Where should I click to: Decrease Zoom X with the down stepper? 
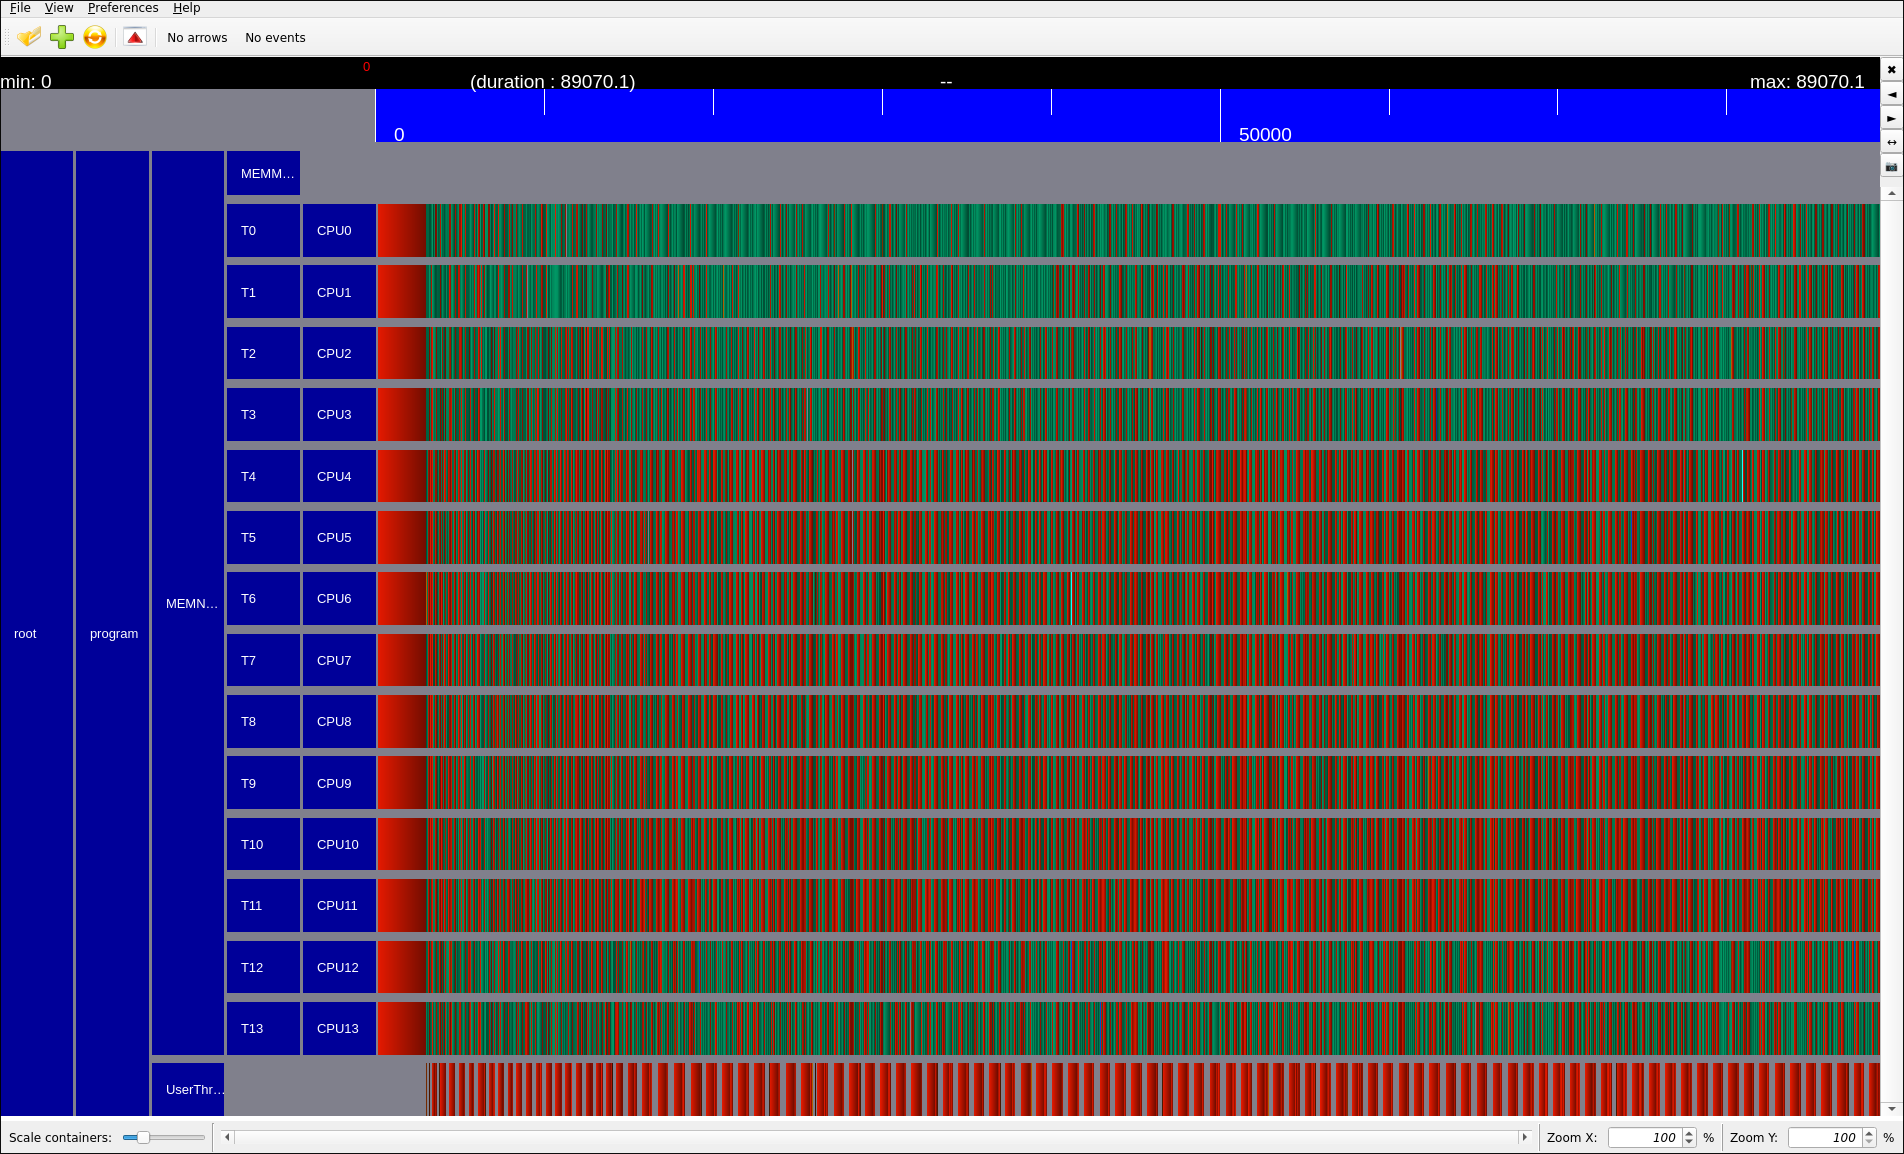1689,1142
